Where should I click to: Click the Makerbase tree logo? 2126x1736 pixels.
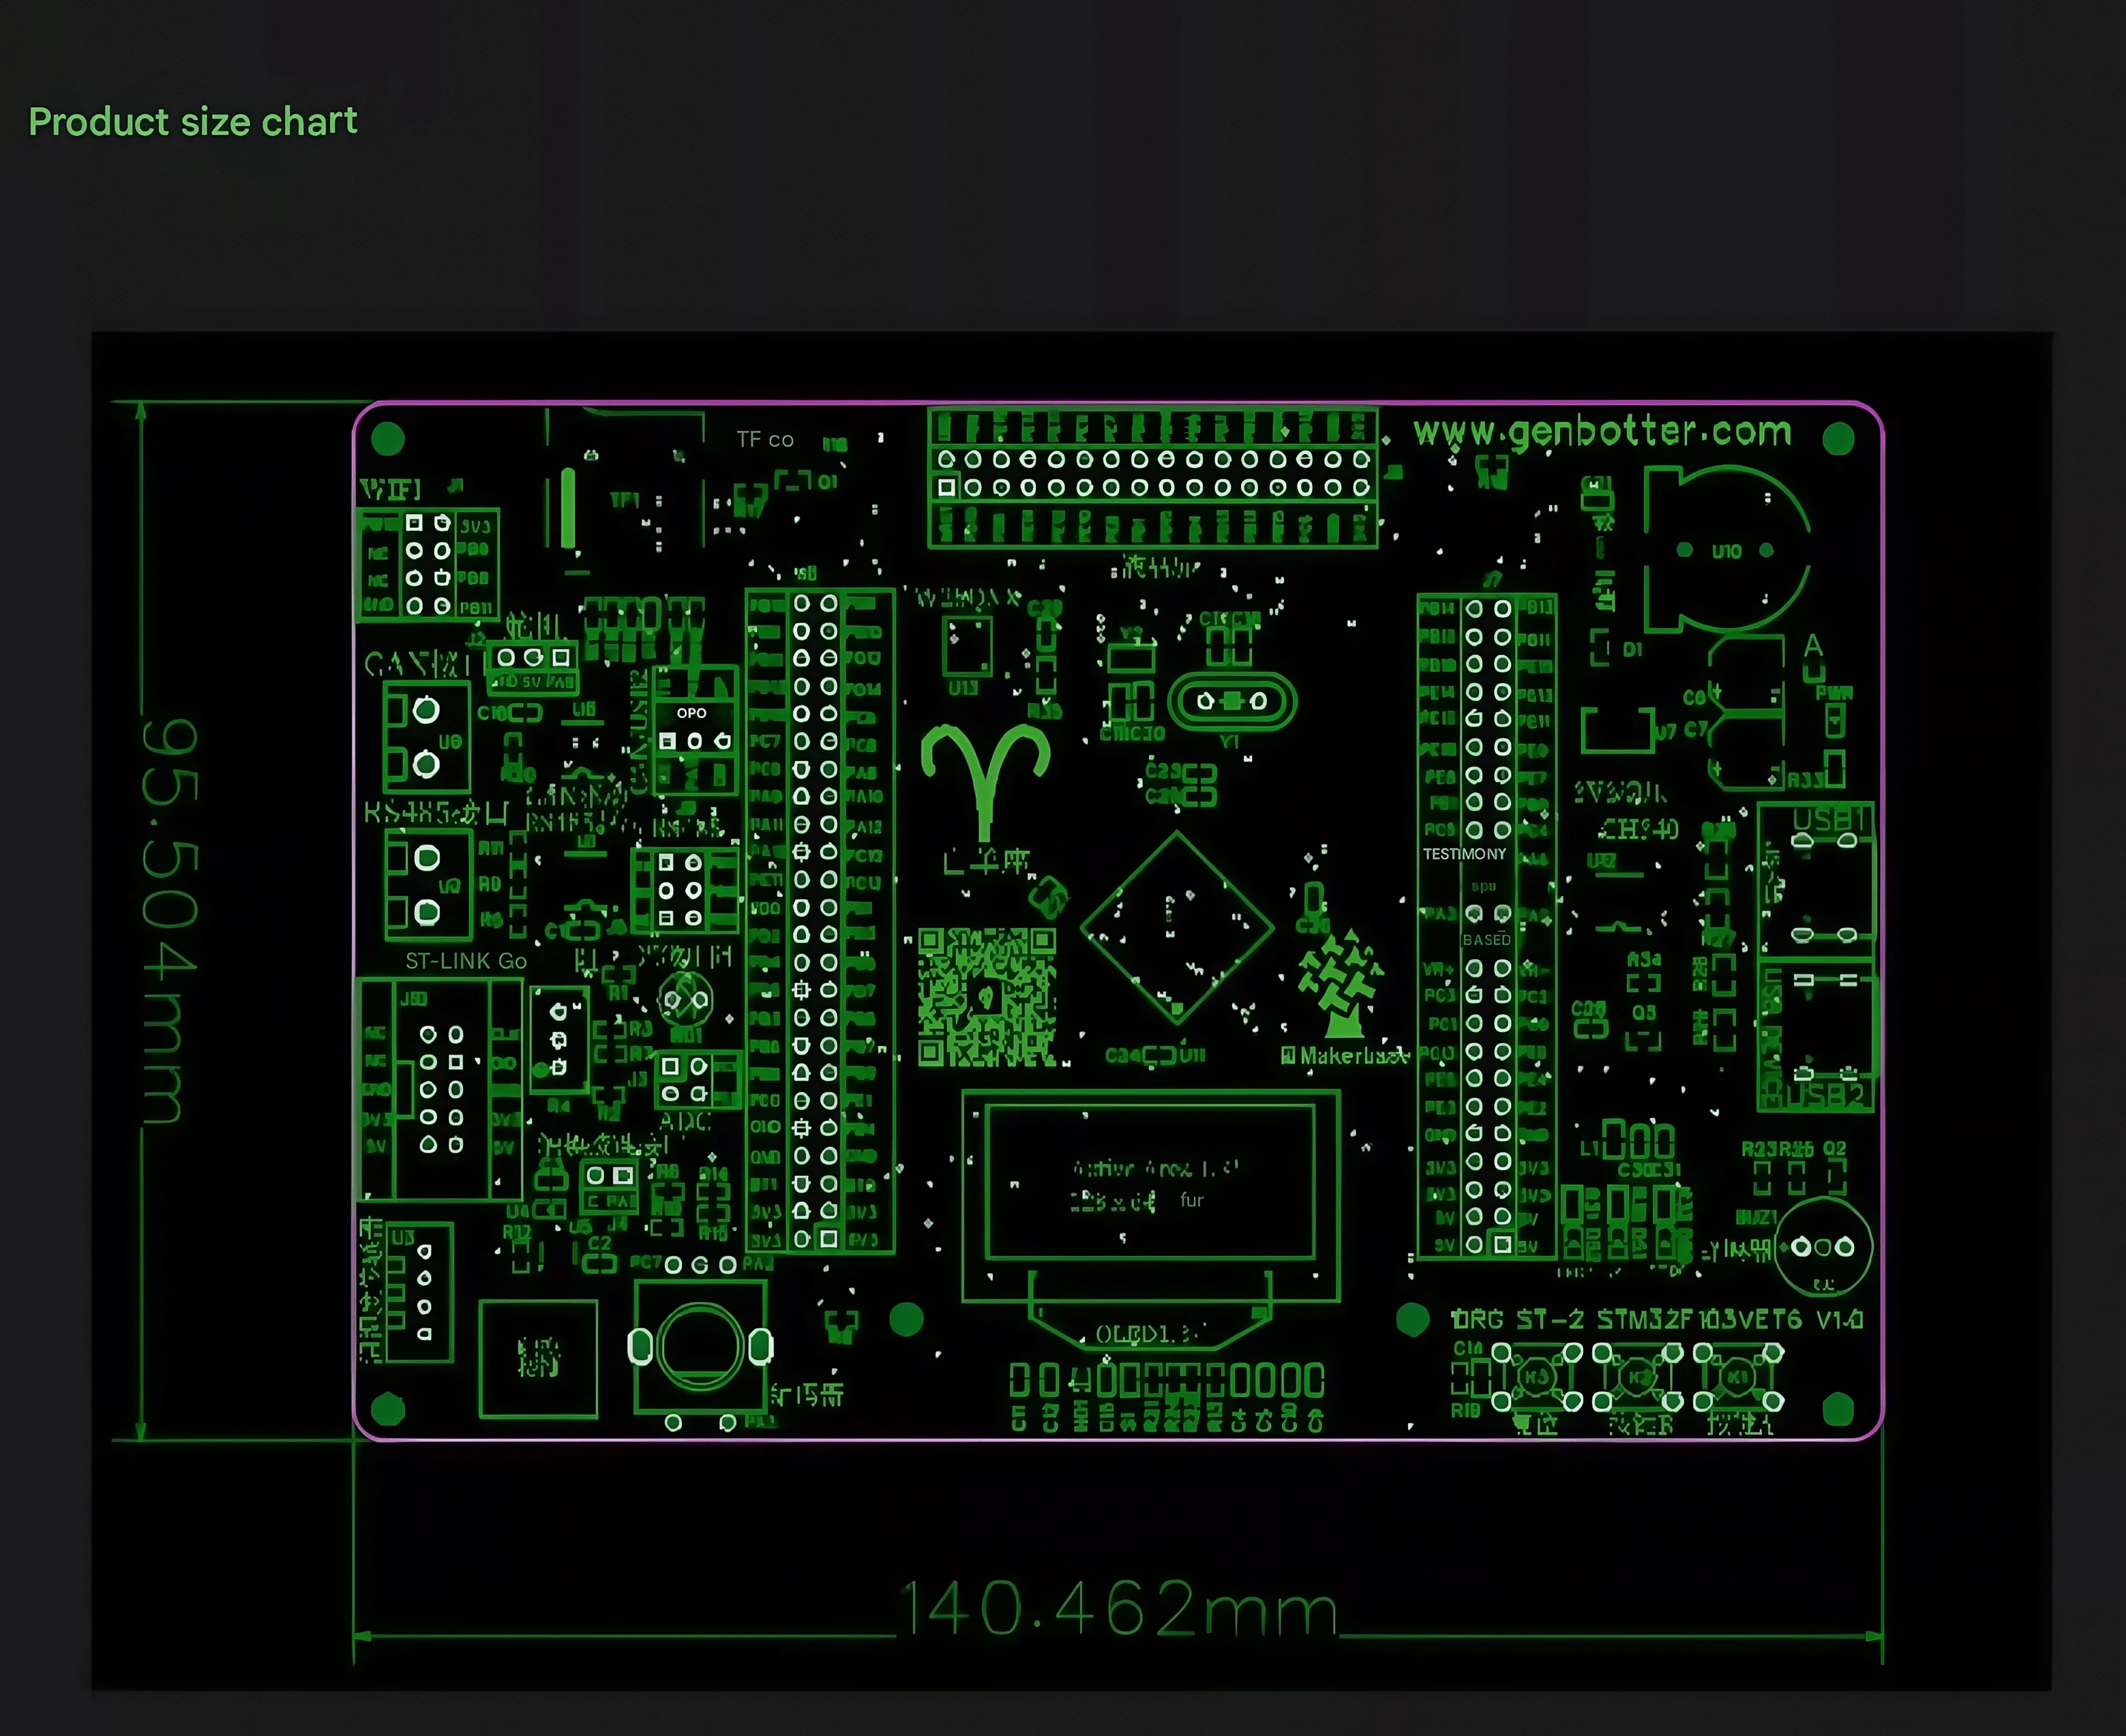[1341, 985]
